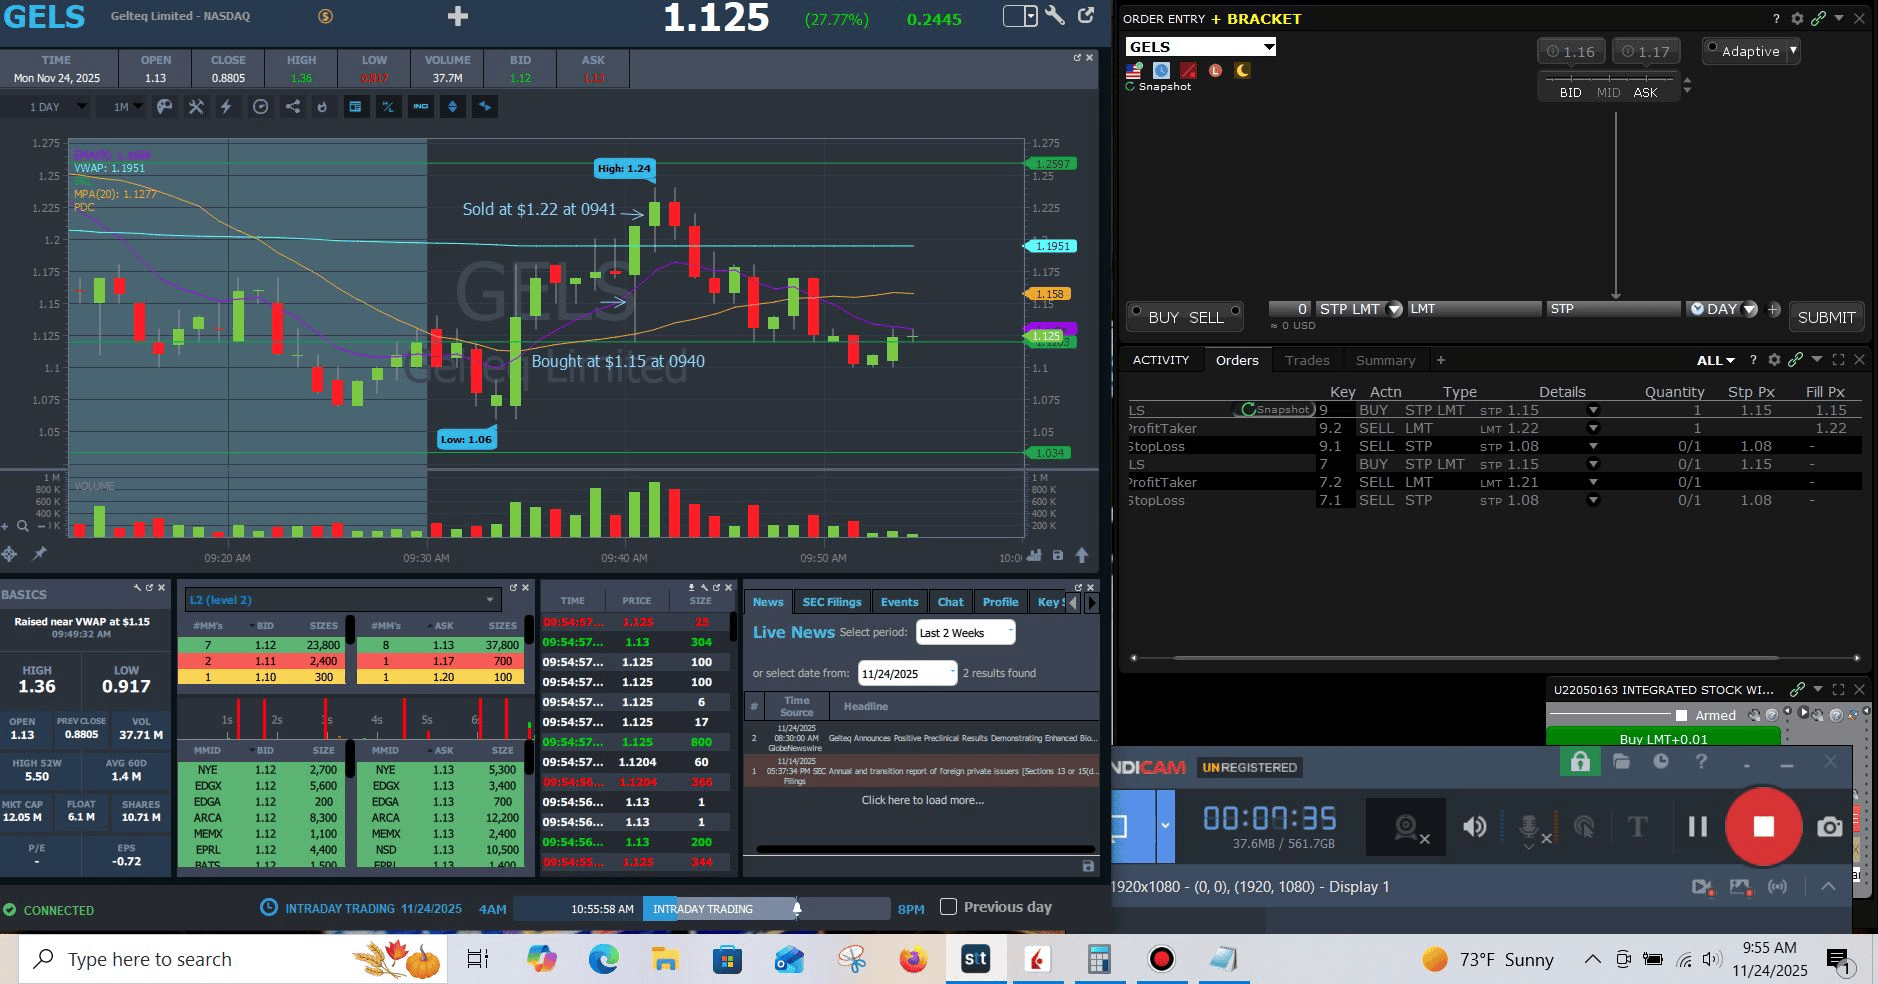
Task: Click the 1.16 bid price button
Action: coord(1571,51)
